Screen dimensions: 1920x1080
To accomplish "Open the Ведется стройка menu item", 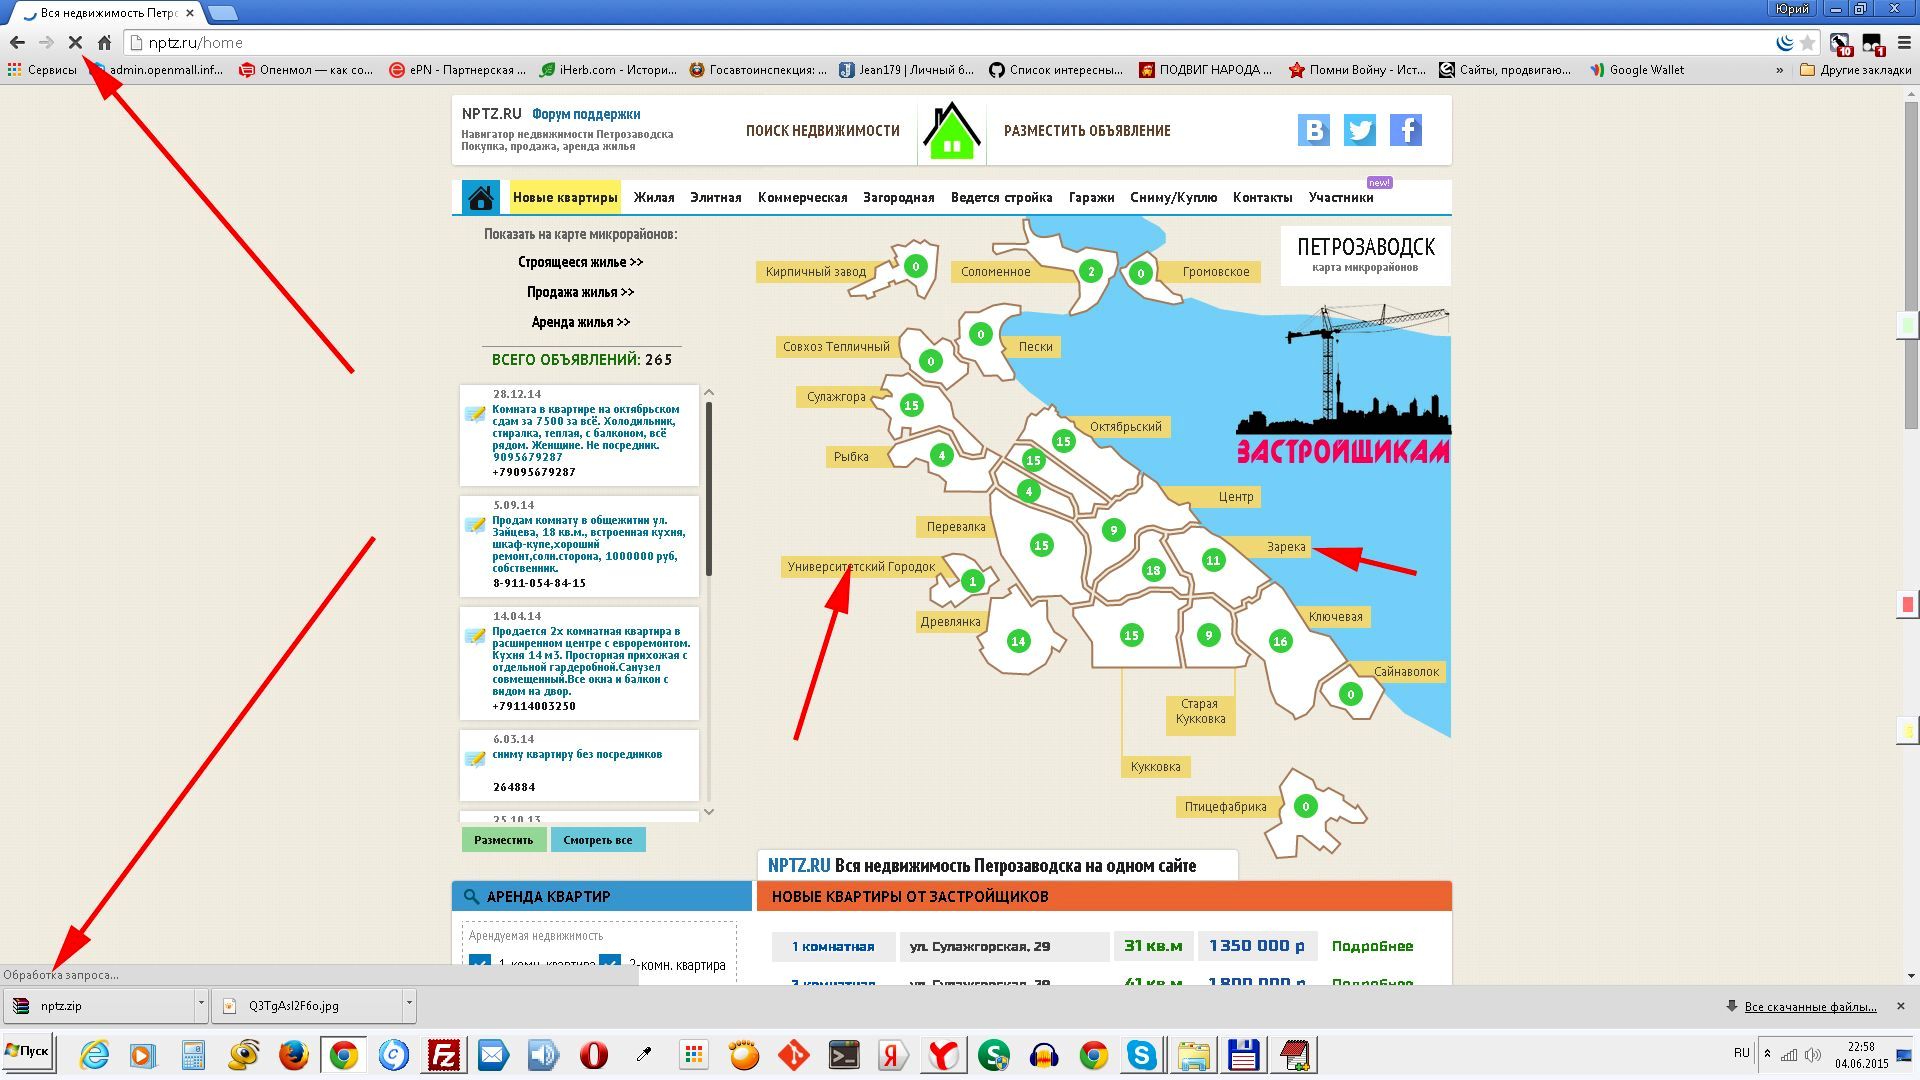I will coord(1001,197).
